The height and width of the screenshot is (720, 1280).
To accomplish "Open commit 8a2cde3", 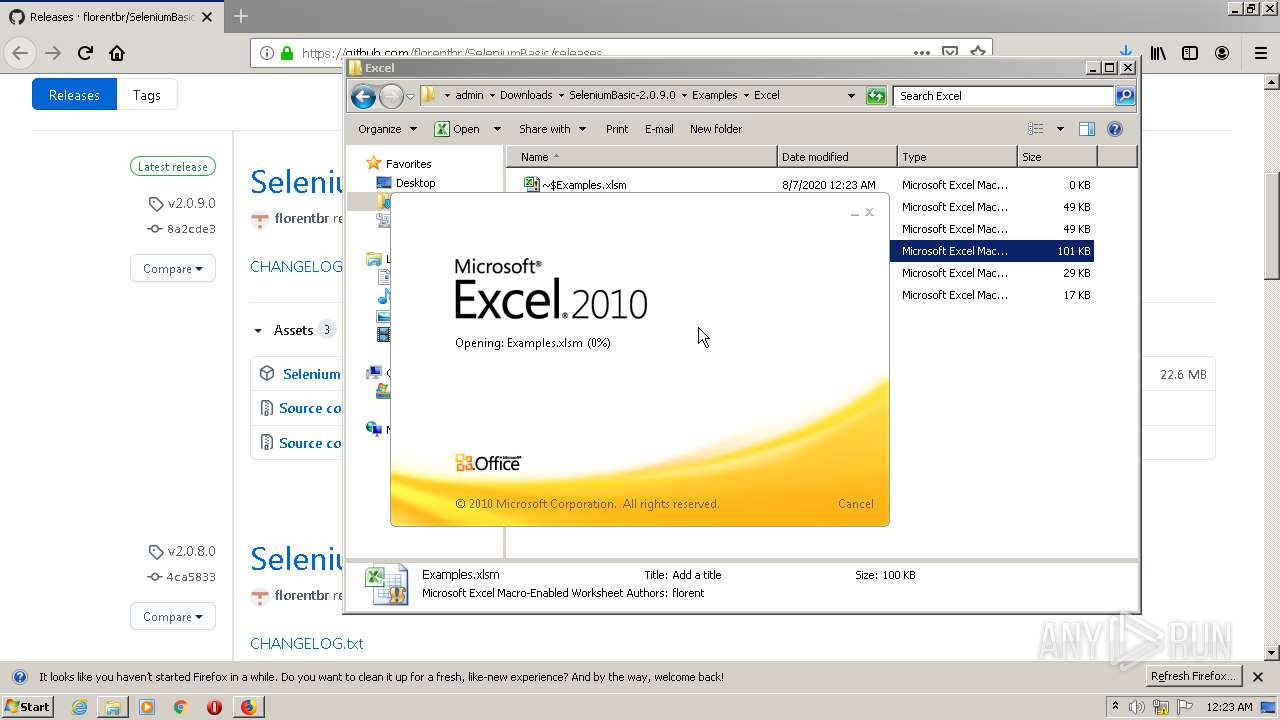I will (182, 229).
